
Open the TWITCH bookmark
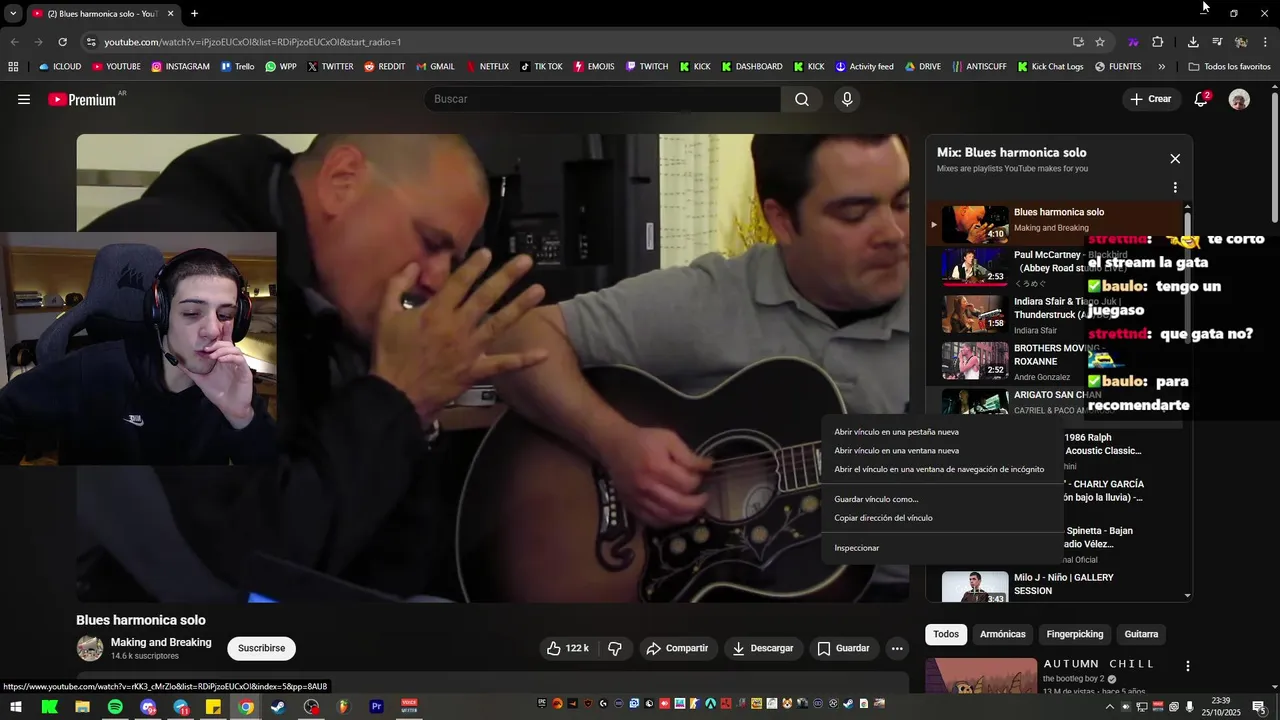[647, 67]
